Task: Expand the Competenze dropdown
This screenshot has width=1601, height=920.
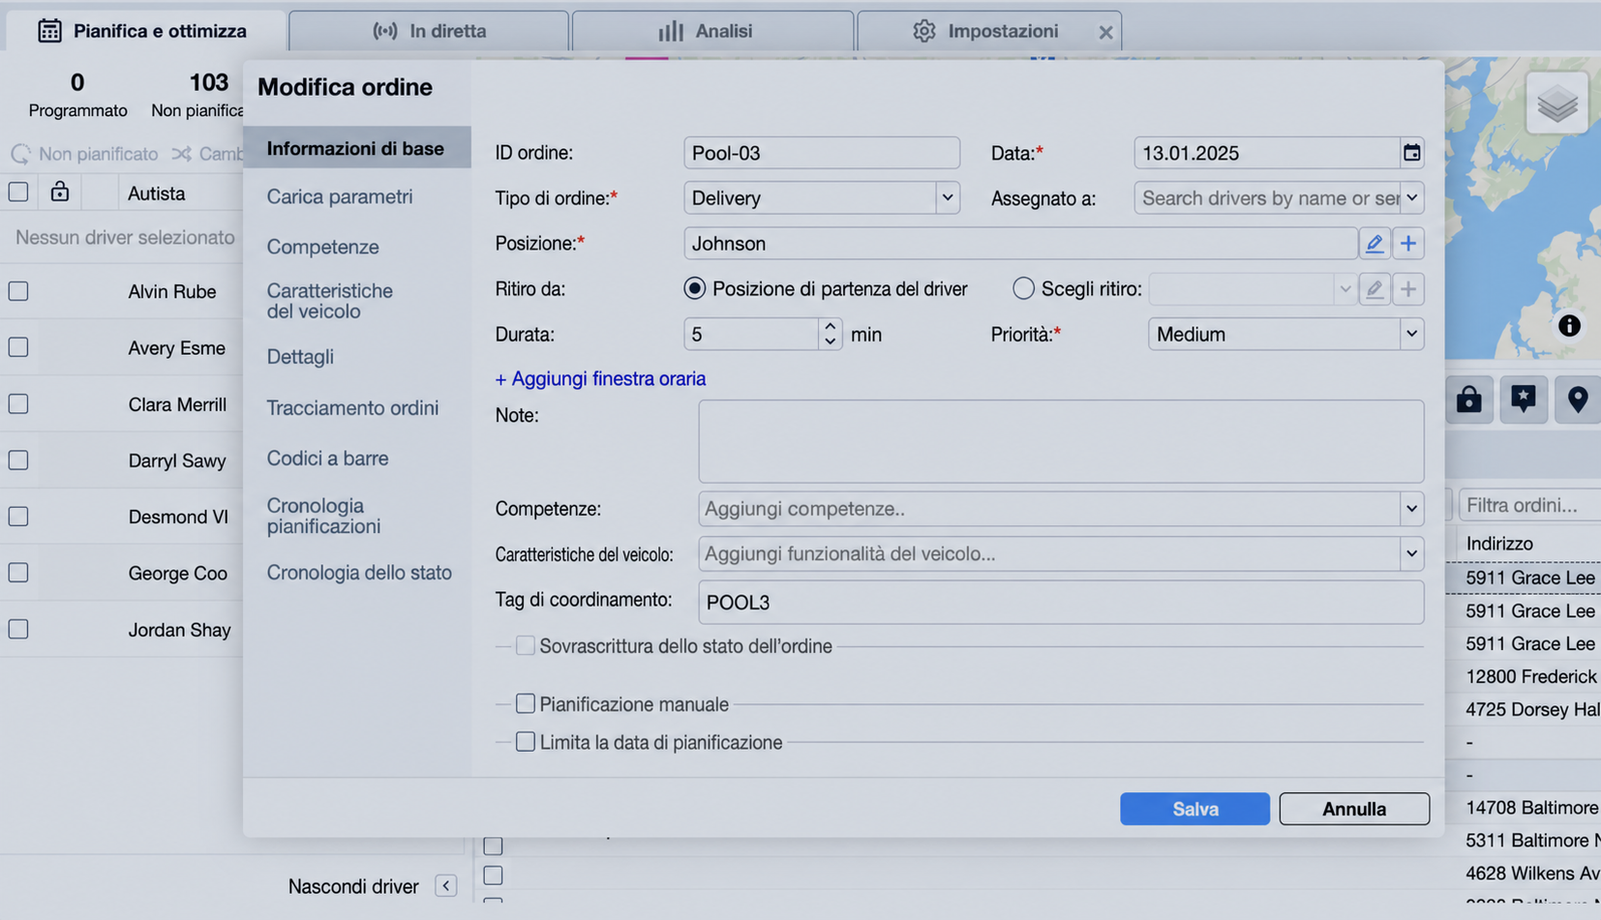Action: tap(1411, 509)
